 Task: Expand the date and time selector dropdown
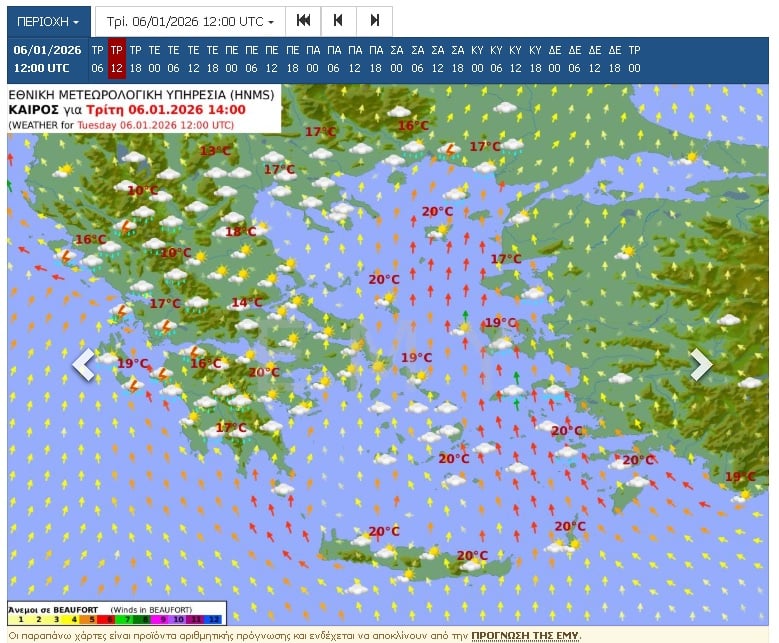(190, 21)
